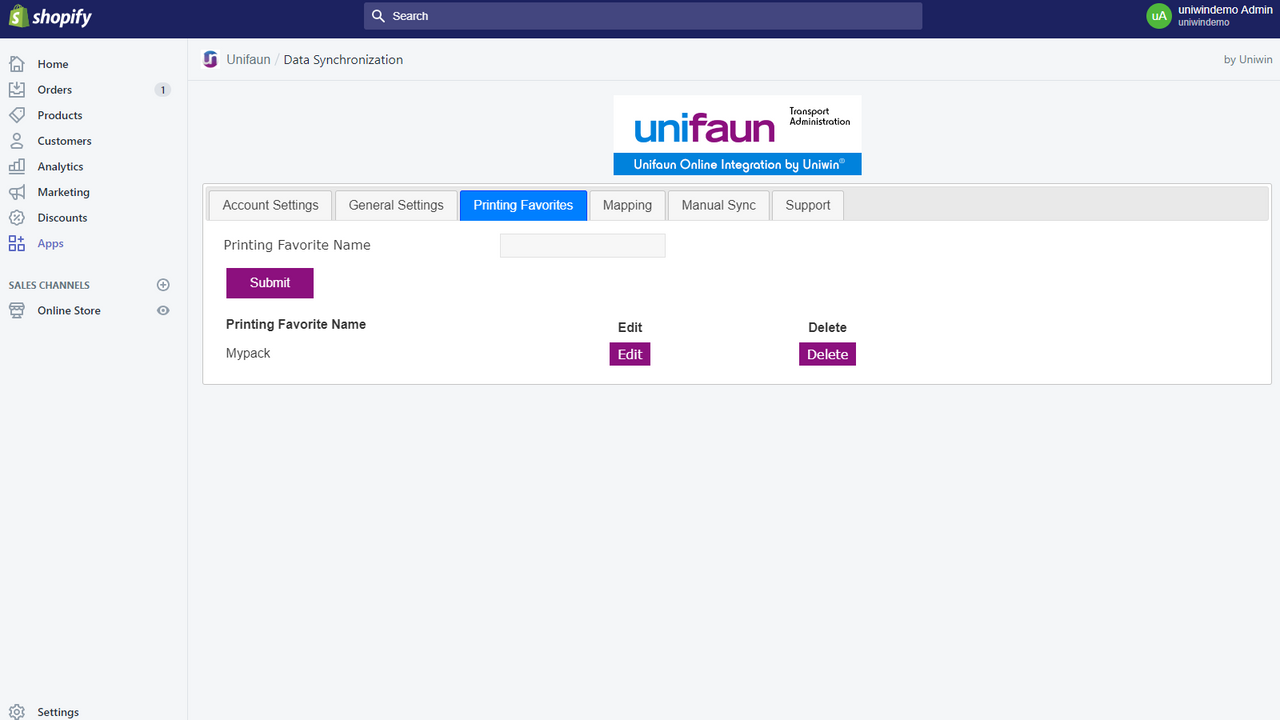Click the Discounts percent badge icon
This screenshot has width=1280, height=720.
click(x=17, y=217)
